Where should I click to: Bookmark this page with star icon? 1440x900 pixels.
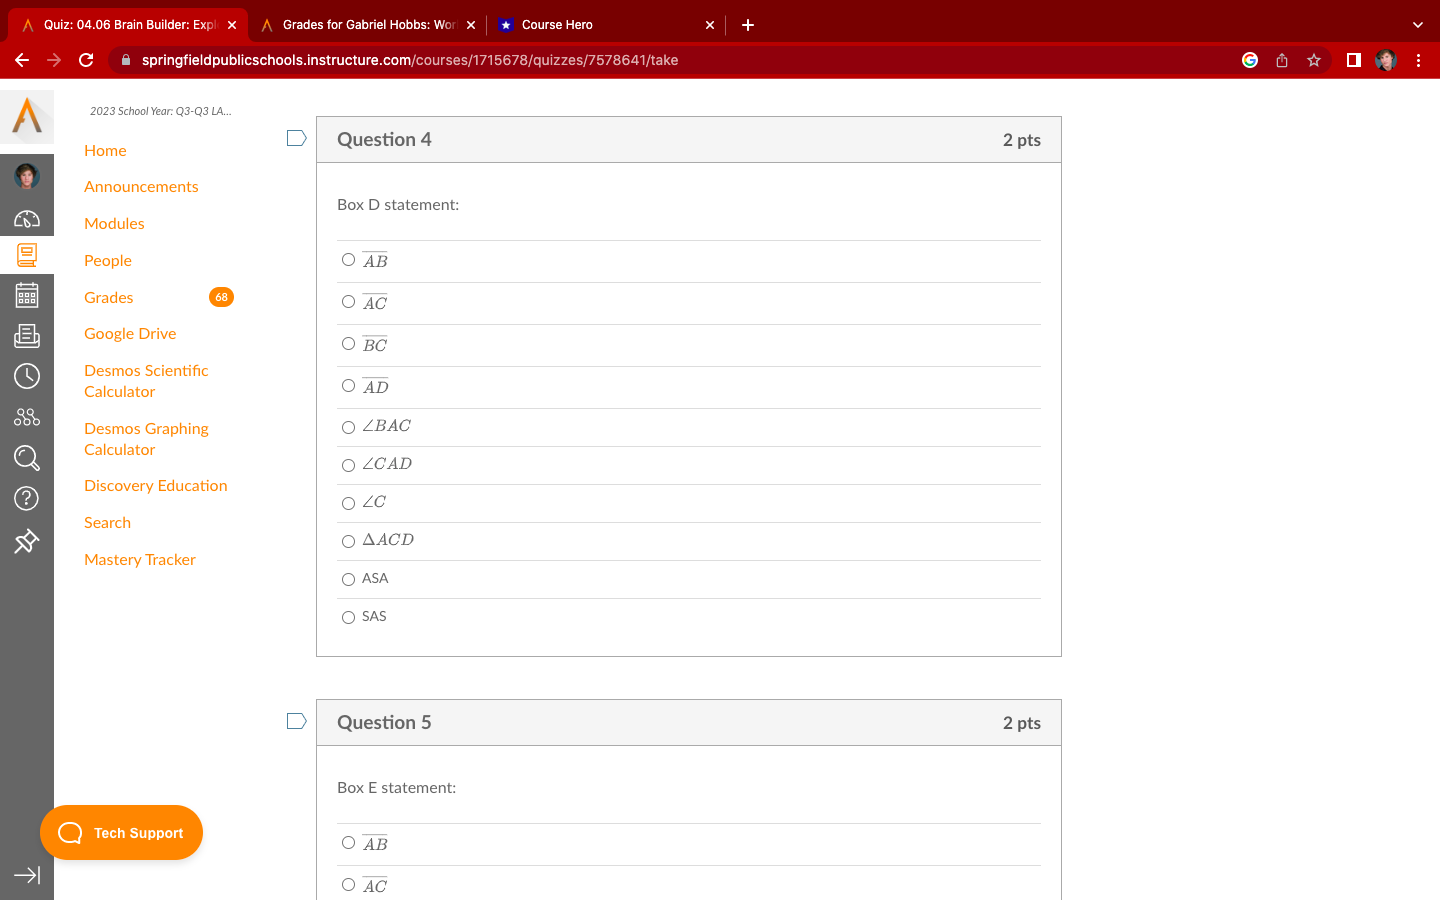[1314, 60]
